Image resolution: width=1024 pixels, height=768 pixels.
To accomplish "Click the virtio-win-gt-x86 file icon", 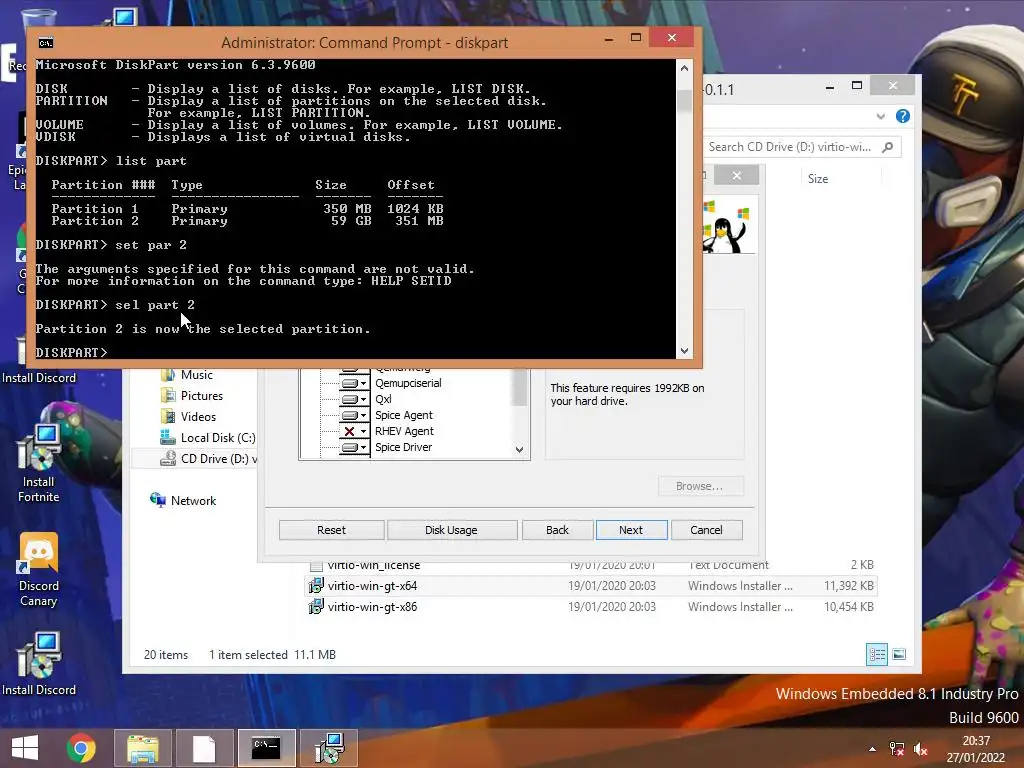I will pos(315,607).
